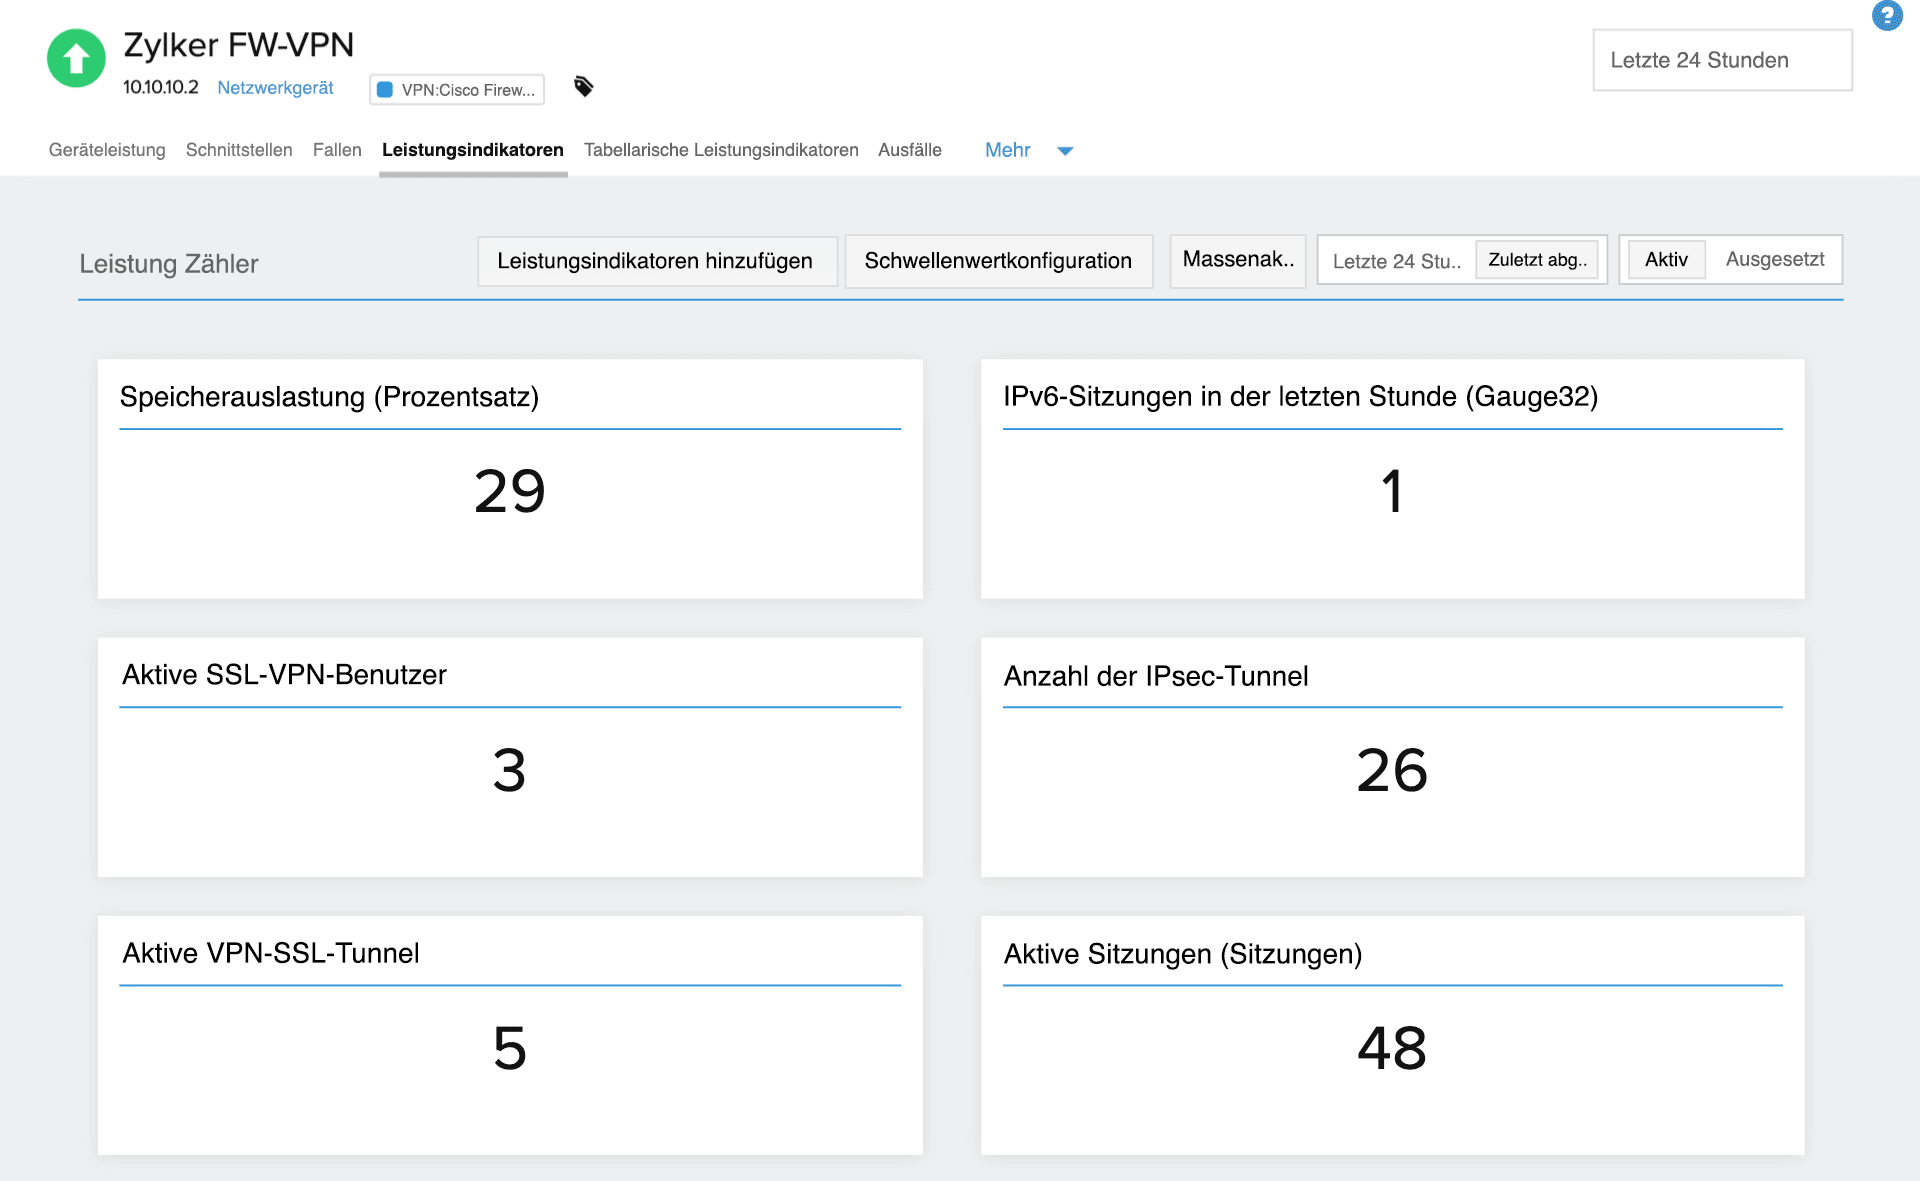Click the blue VPN:Cisco Firewall category chip
Screen dimensions: 1920x1181
[x=456, y=90]
